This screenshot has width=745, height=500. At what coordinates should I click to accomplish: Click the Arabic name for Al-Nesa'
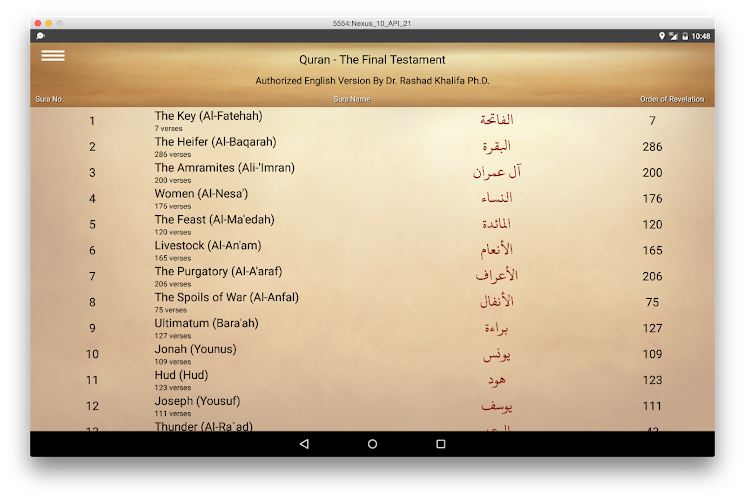[x=497, y=198]
